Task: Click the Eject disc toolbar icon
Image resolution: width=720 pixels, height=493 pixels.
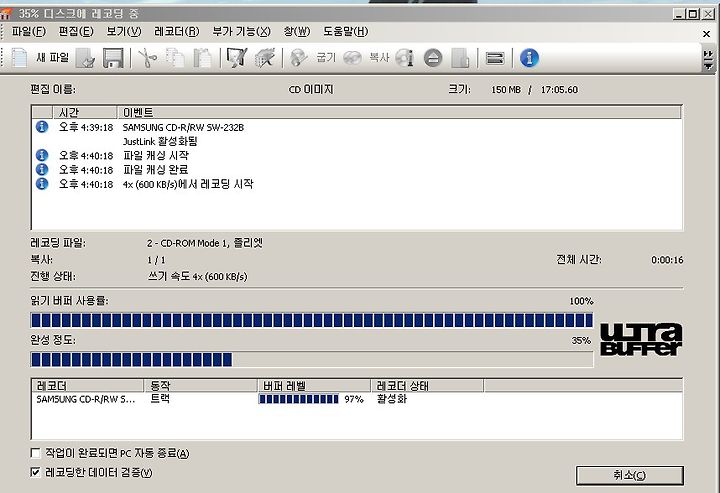Action: point(433,58)
